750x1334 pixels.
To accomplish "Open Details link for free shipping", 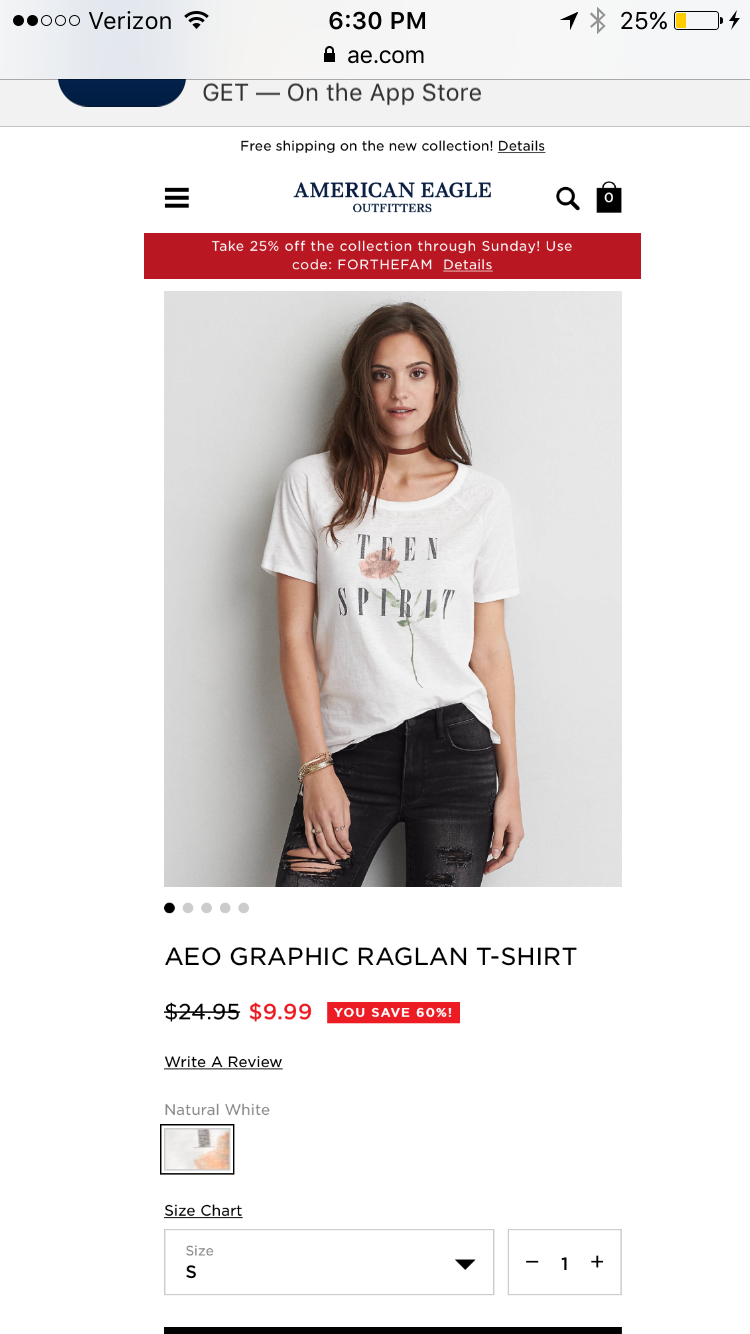I will click(x=521, y=146).
